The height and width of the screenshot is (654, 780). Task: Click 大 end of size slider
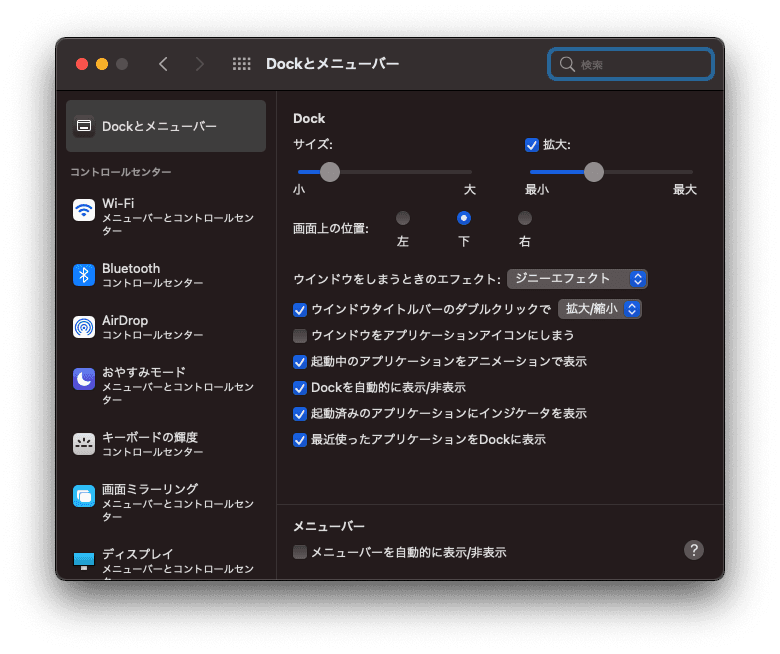(470, 189)
